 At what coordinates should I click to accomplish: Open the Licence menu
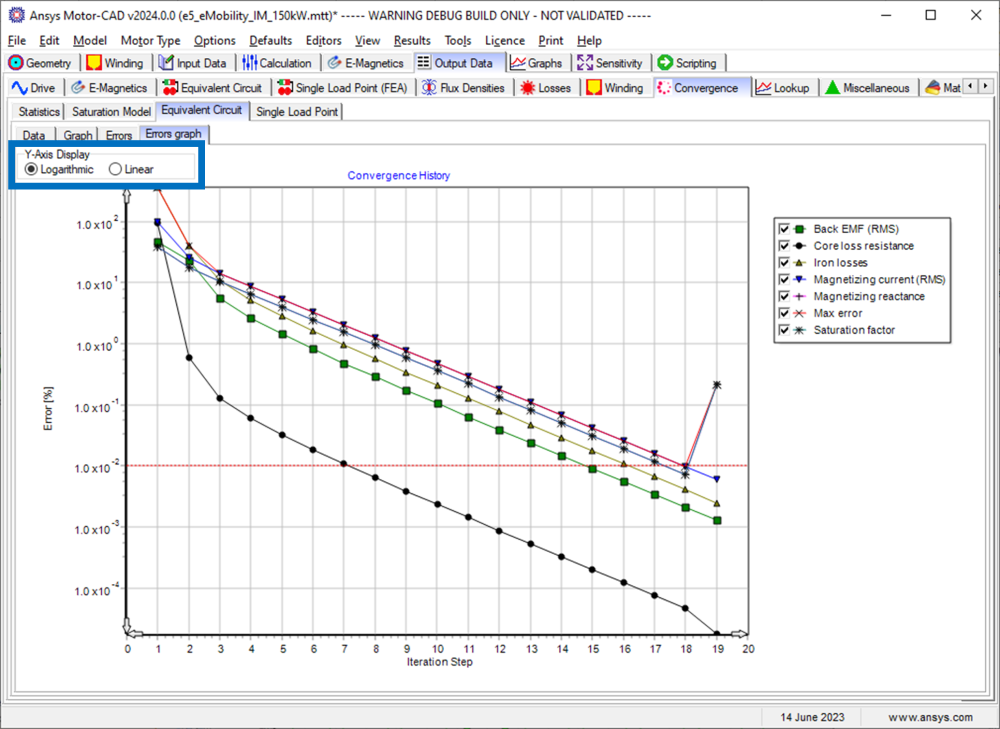click(x=504, y=40)
